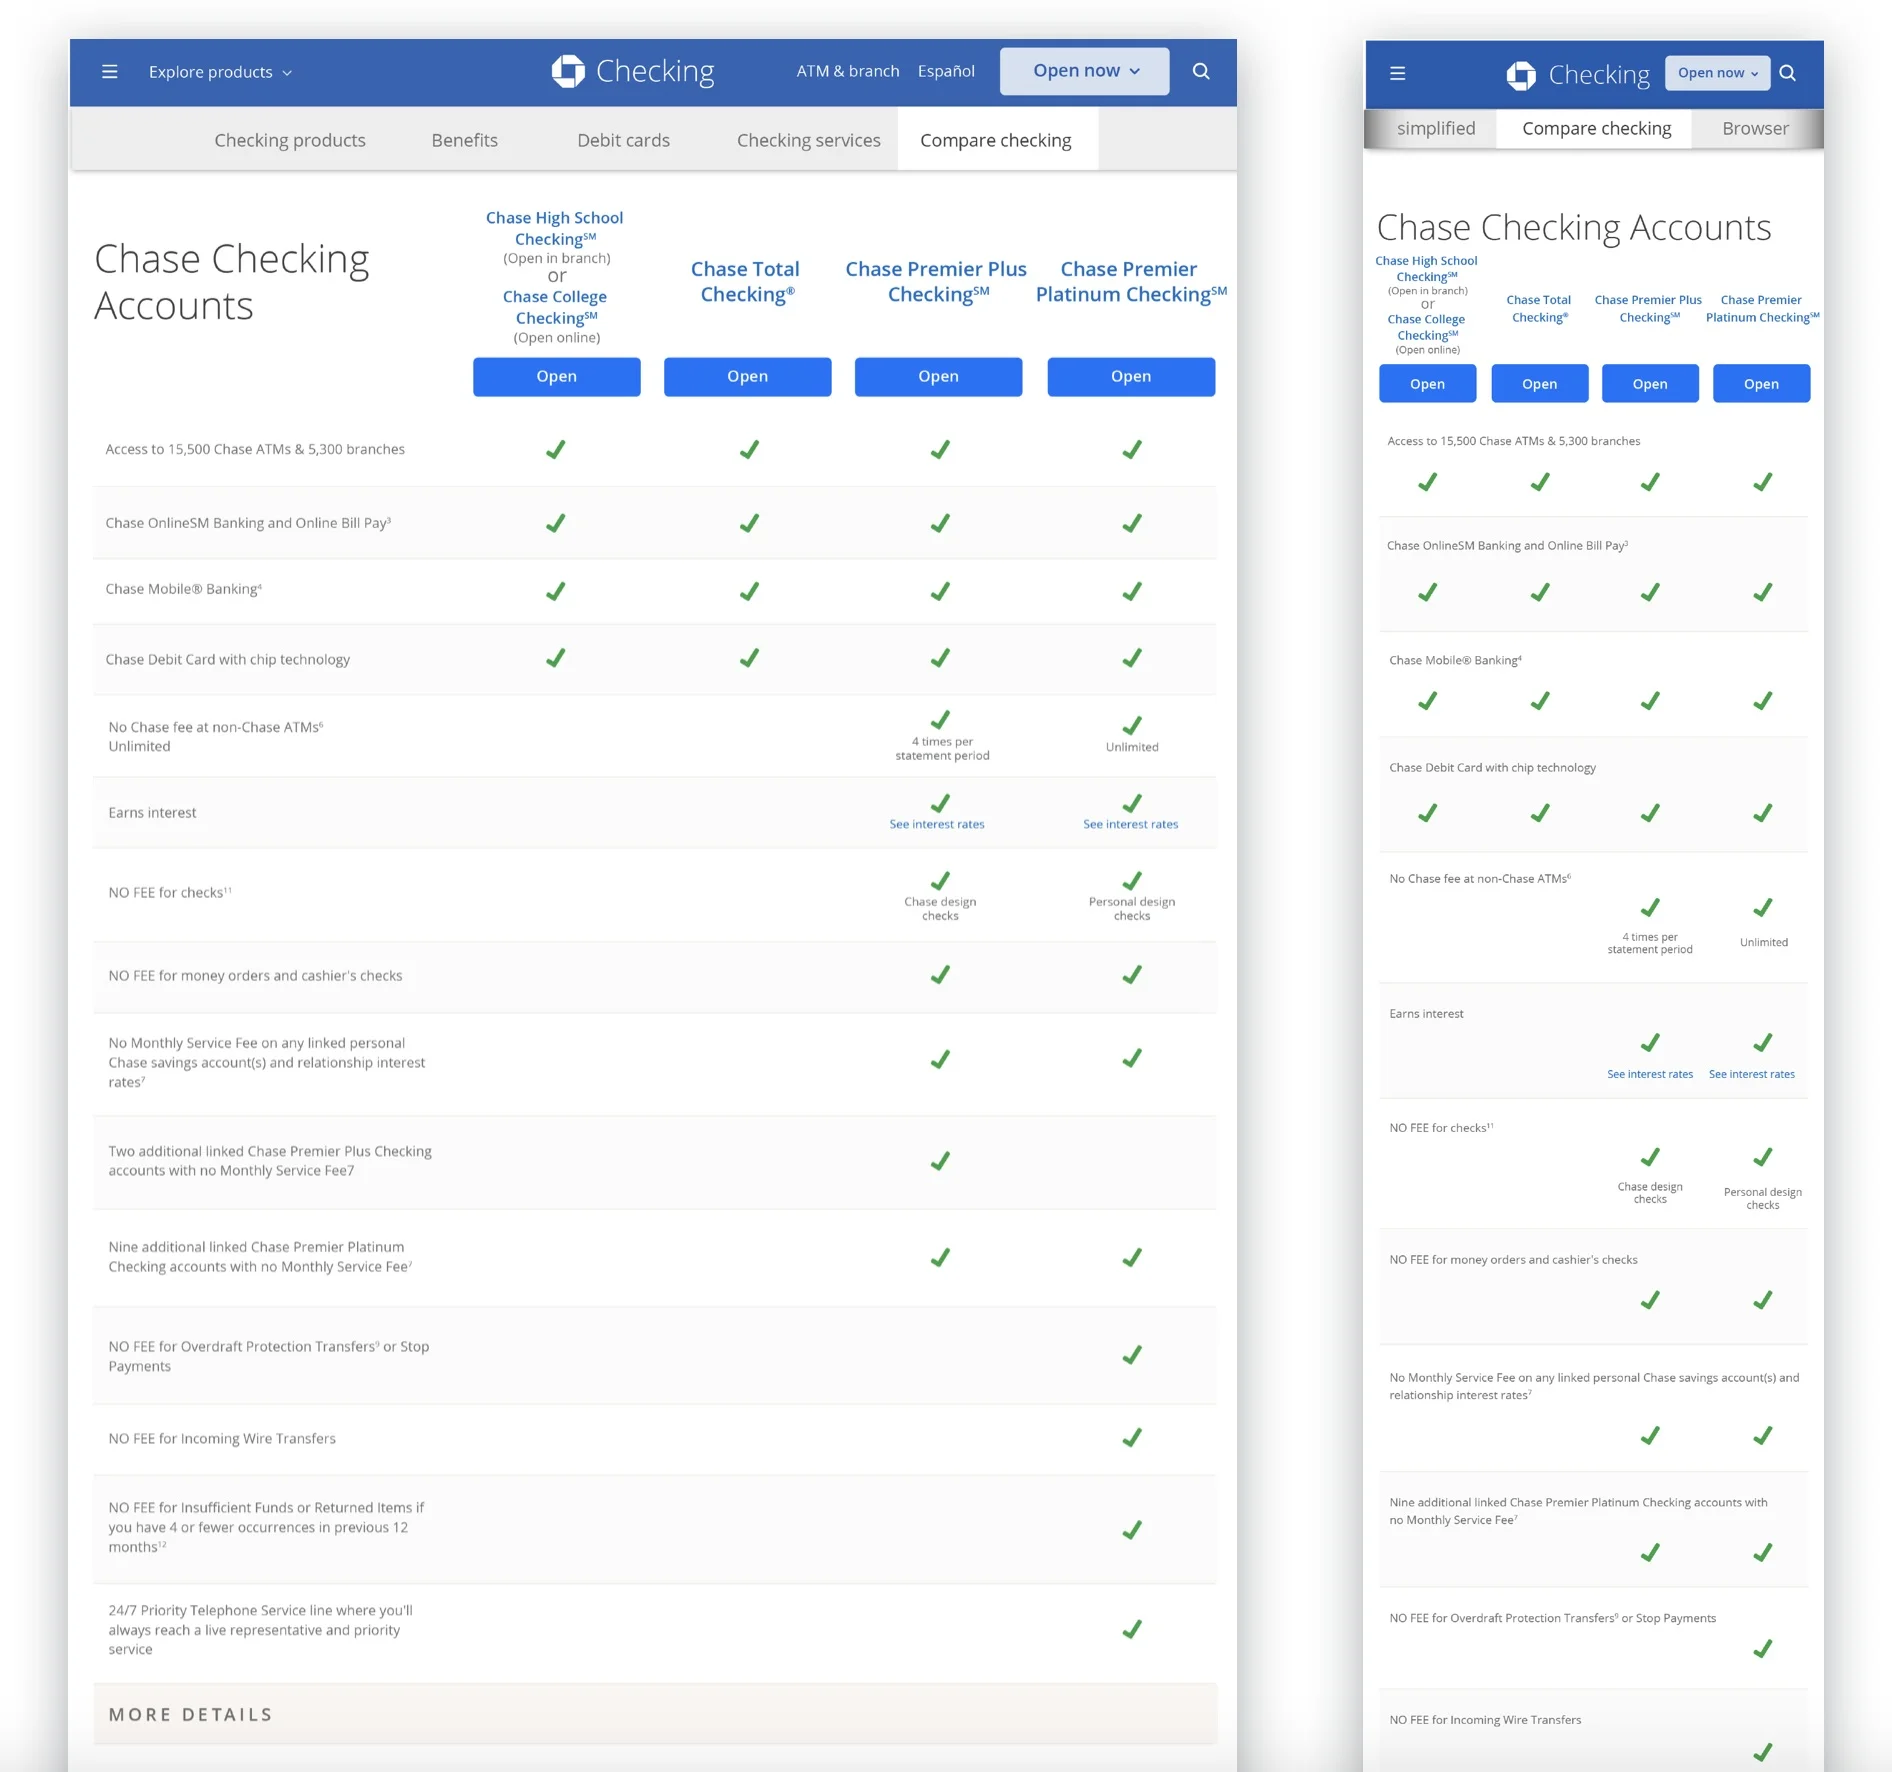
Task: Click 'NO FEE for checks' label, mobile
Action: tap(1441, 1127)
